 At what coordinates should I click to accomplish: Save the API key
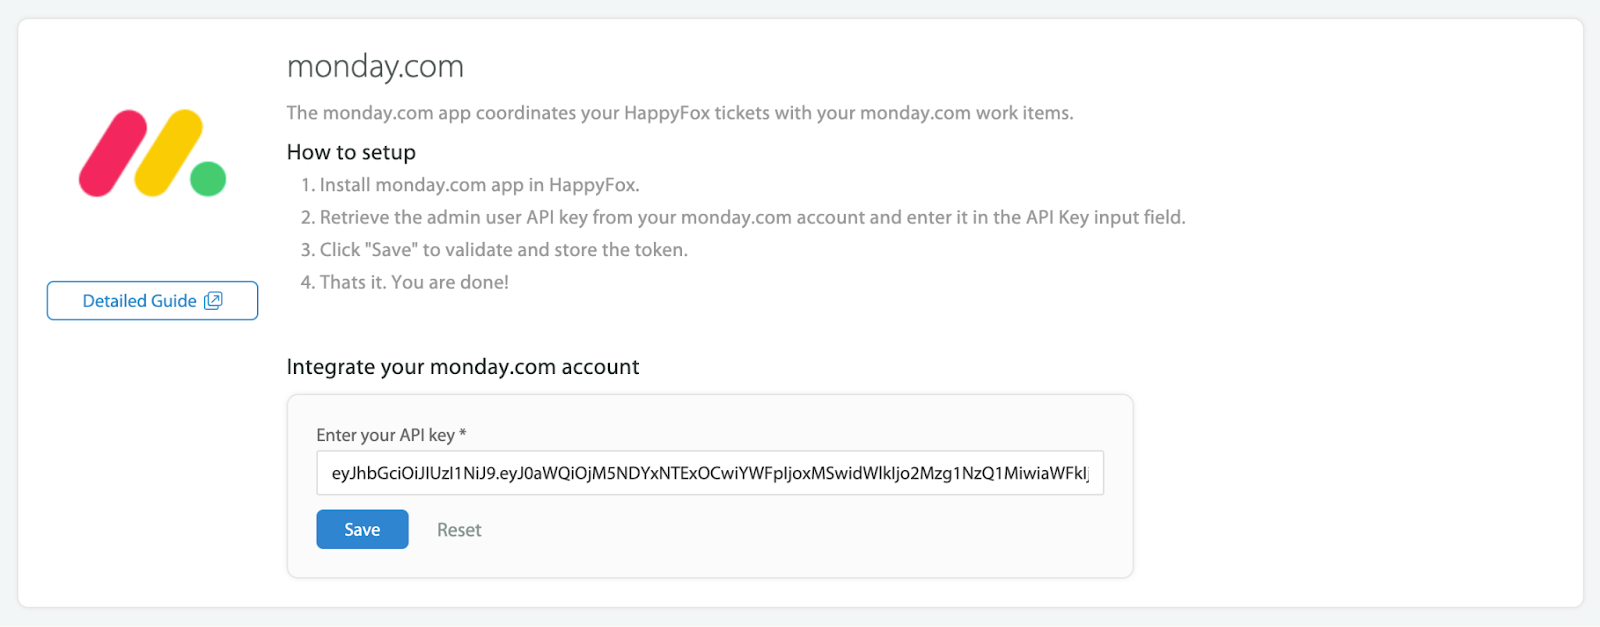click(x=362, y=529)
